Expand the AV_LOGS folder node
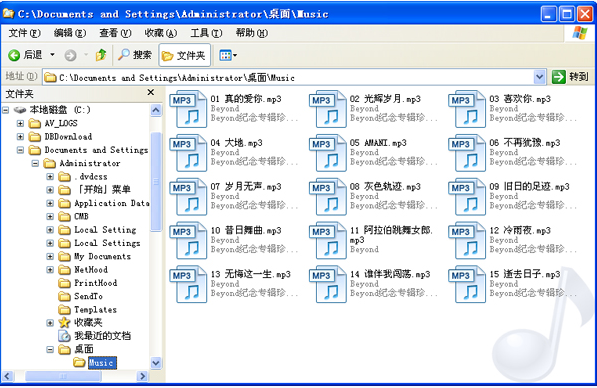This screenshot has width=597, height=388. tap(20, 123)
